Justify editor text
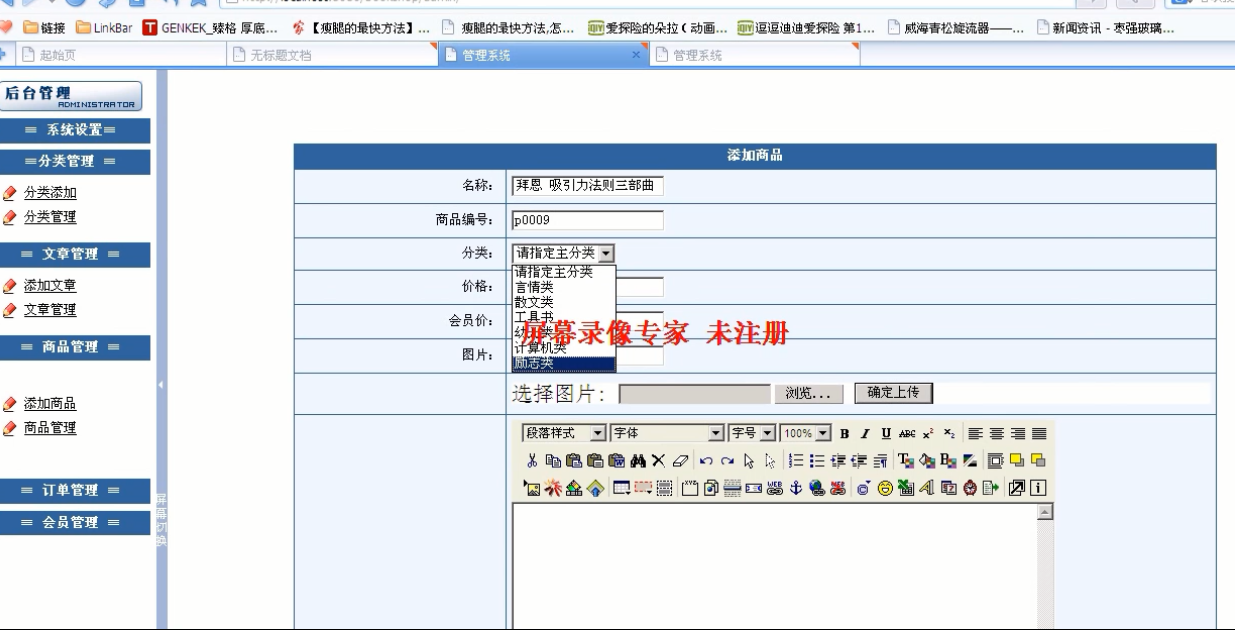 coord(1039,433)
